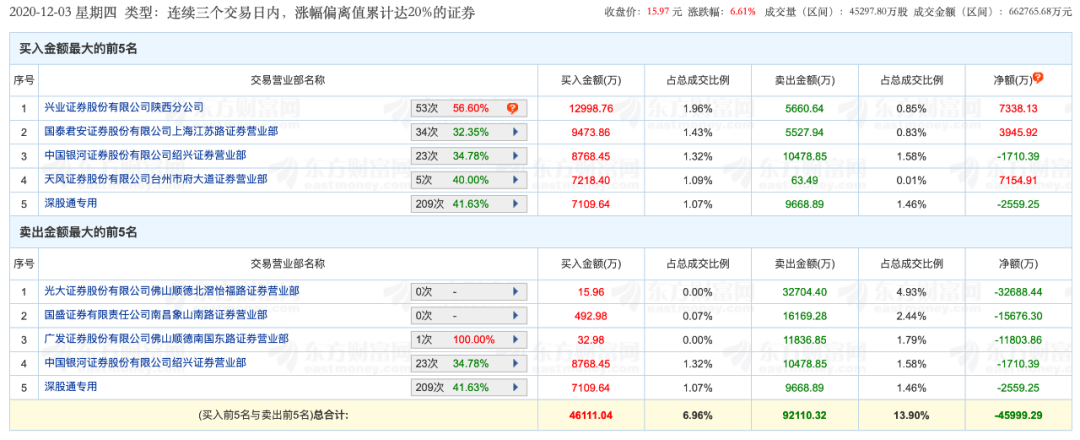The height and width of the screenshot is (440, 1080).
Task: Click 卖出金额(万) header in buyers table
Action: pos(805,80)
